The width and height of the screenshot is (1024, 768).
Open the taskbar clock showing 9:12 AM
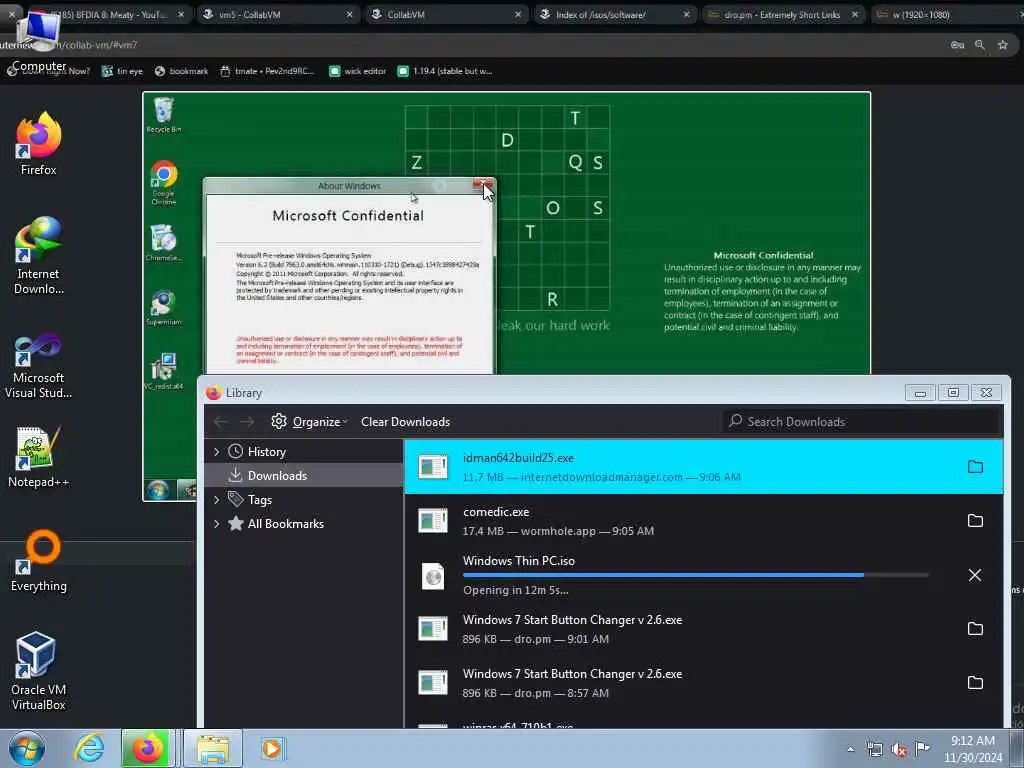coord(973,749)
